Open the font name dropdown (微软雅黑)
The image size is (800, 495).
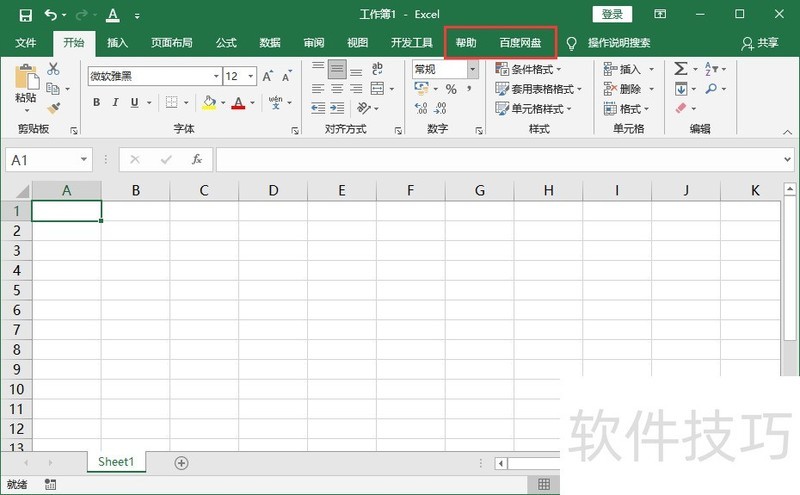(x=216, y=76)
